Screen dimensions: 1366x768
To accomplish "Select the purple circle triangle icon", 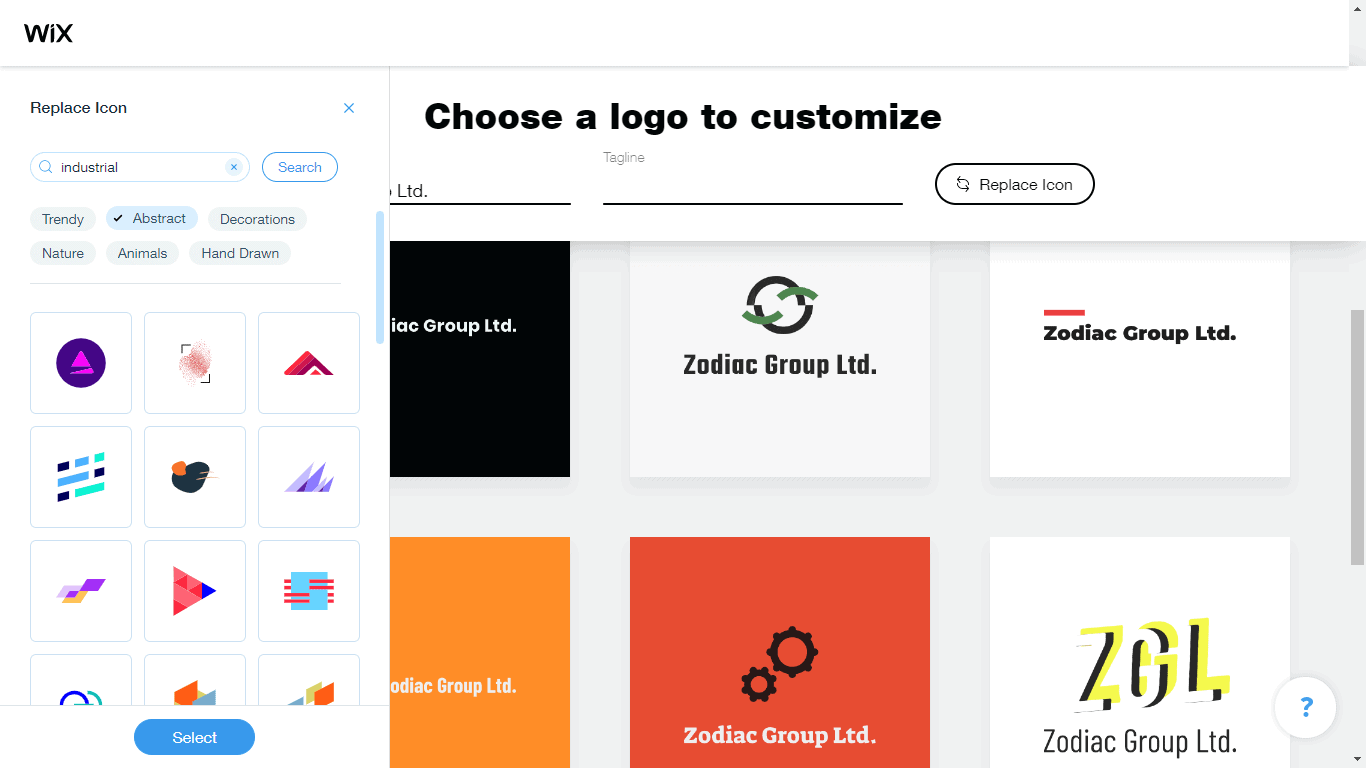I will pos(81,363).
